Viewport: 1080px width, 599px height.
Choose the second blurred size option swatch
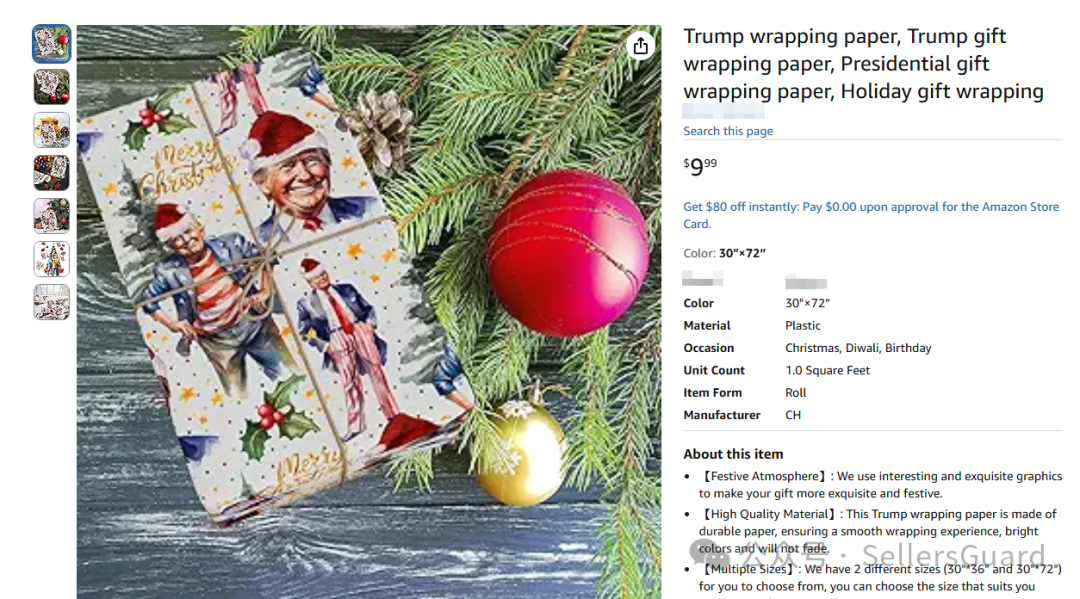point(806,282)
